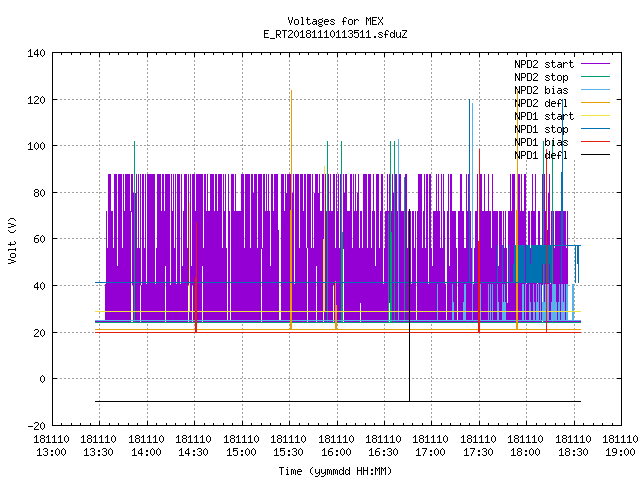Click the x-axis tick 181110 18:00
The height and width of the screenshot is (480, 640).
[x=525, y=446]
